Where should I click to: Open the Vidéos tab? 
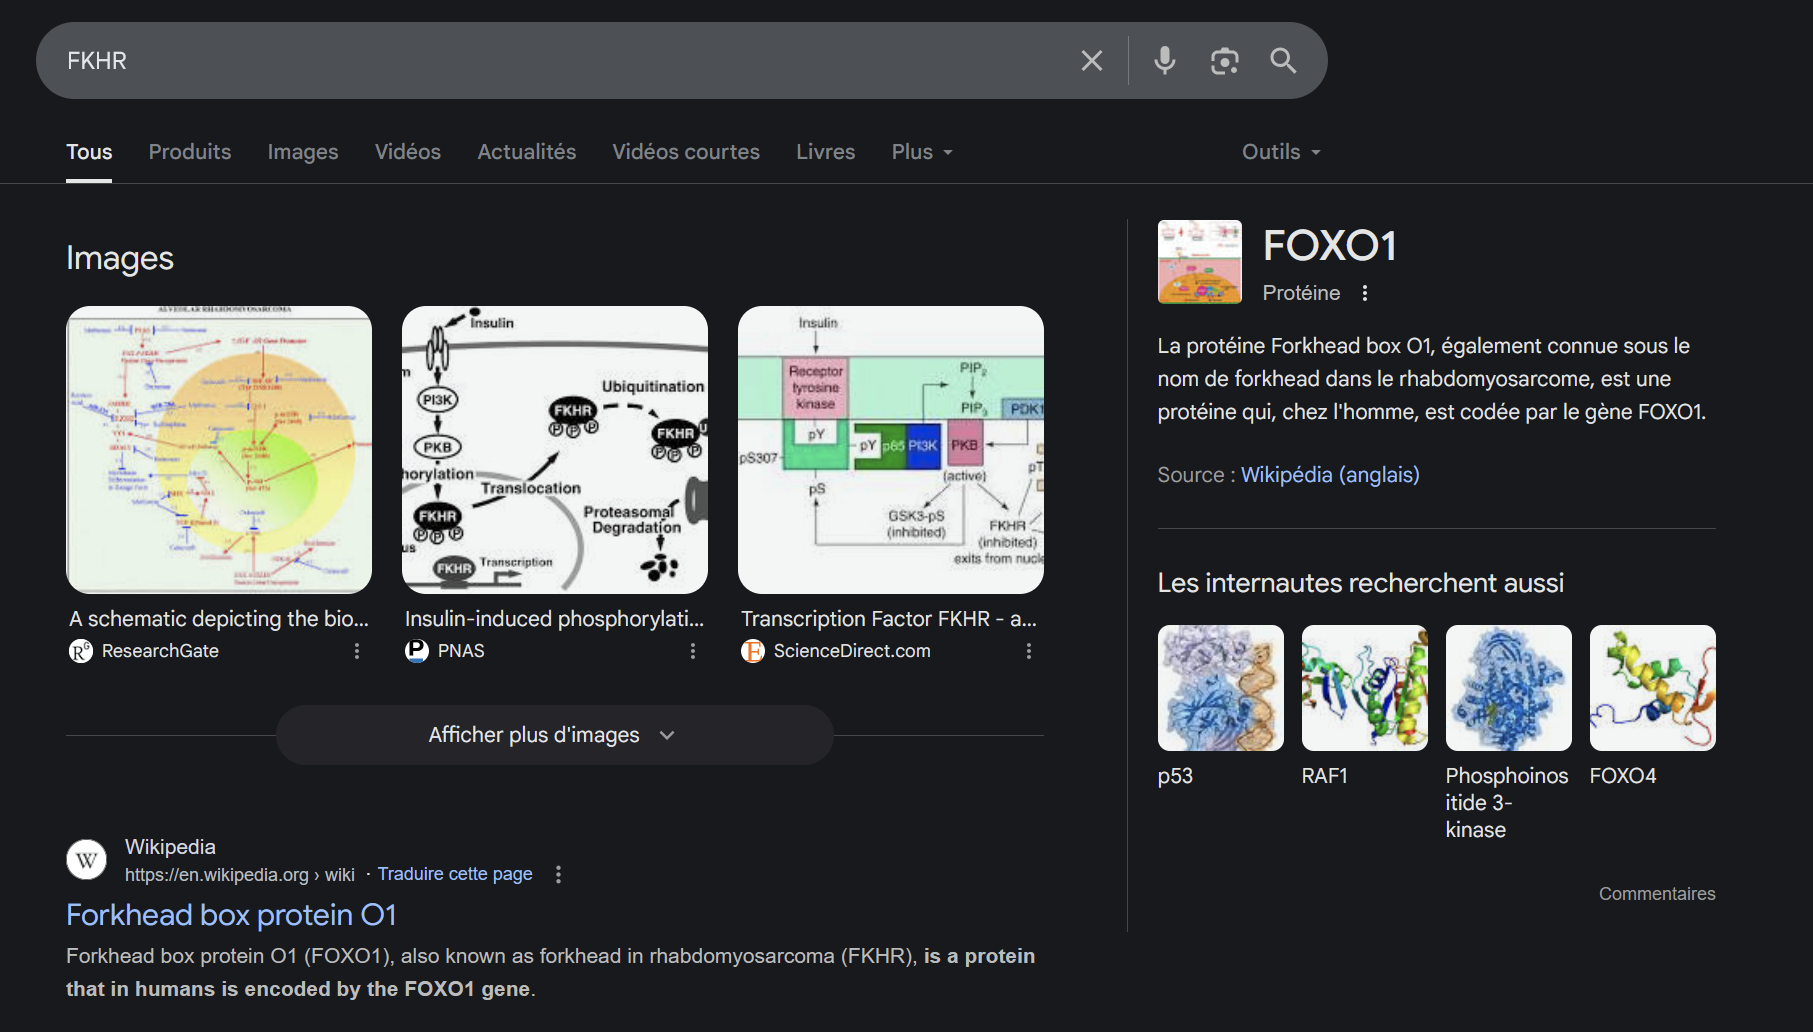(x=408, y=152)
